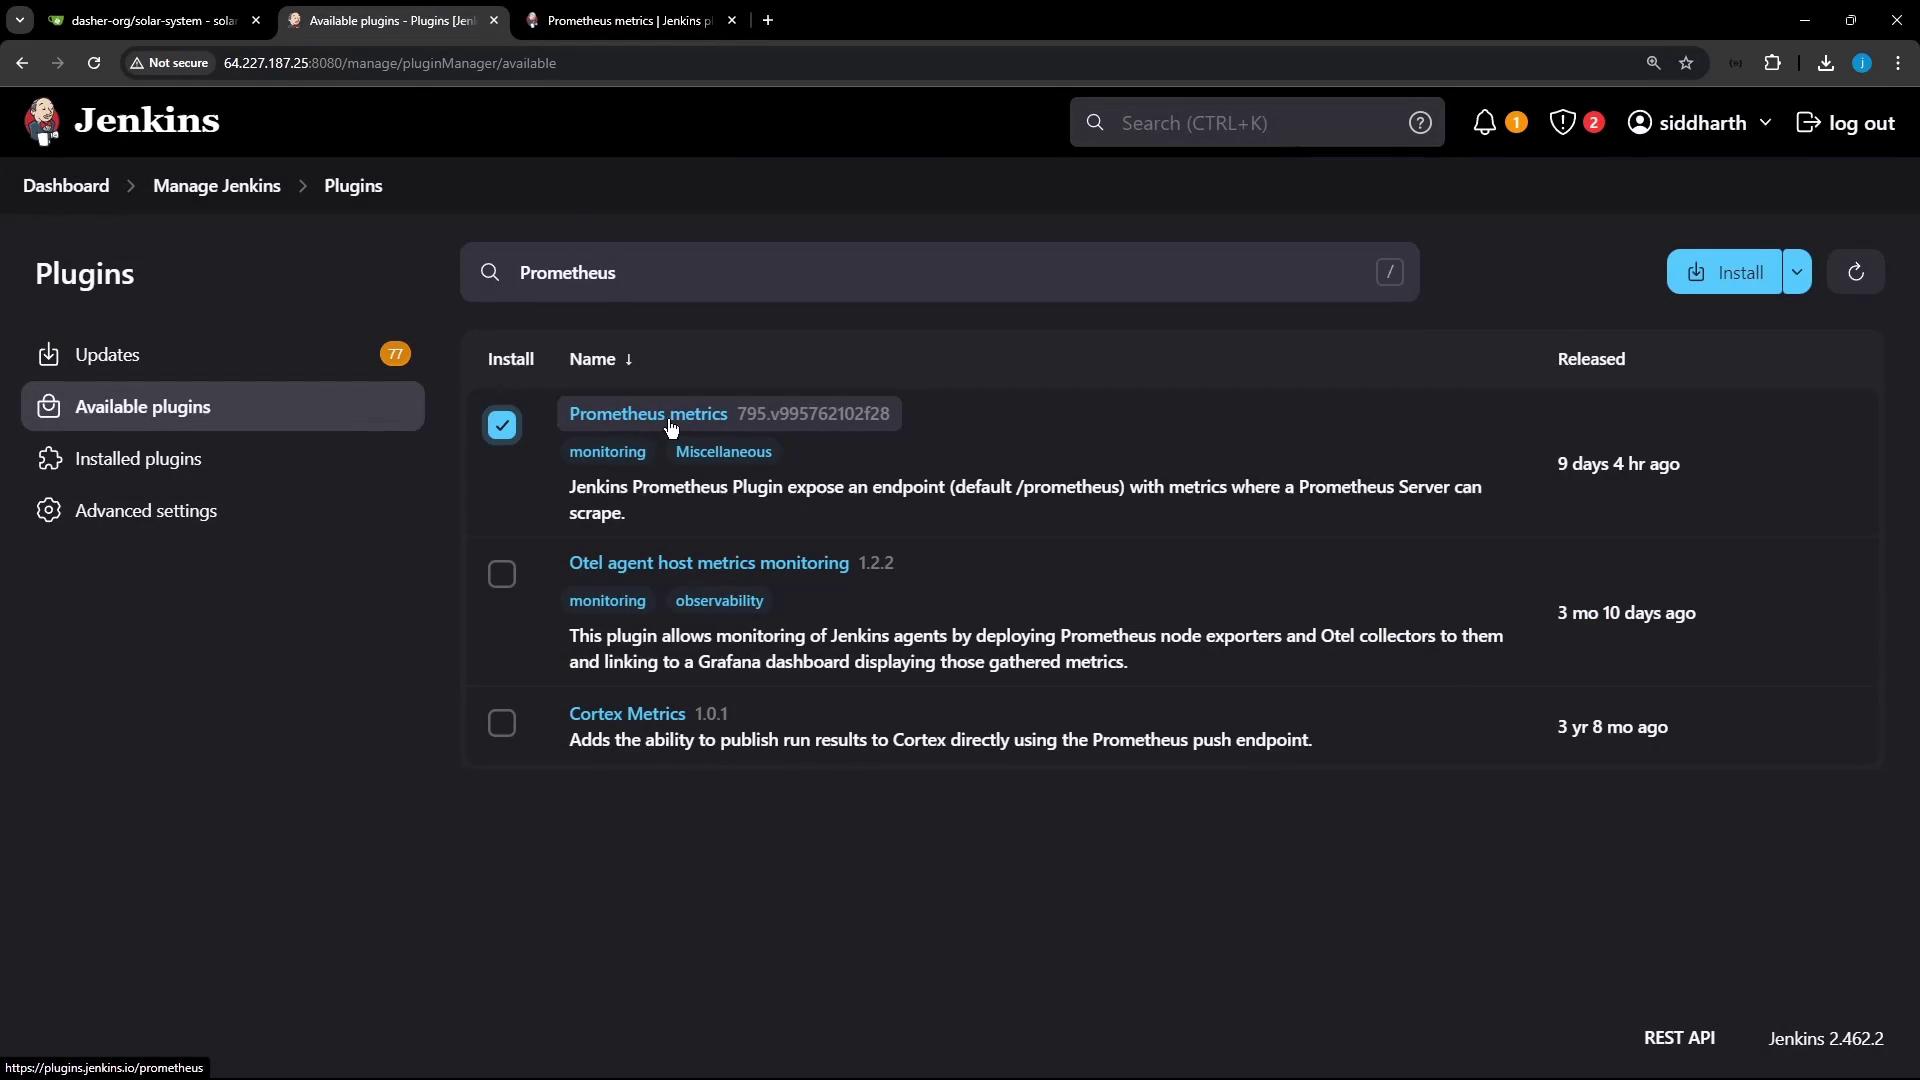Go to Manage Jenkins breadcrumb
The height and width of the screenshot is (1080, 1920).
click(x=217, y=186)
